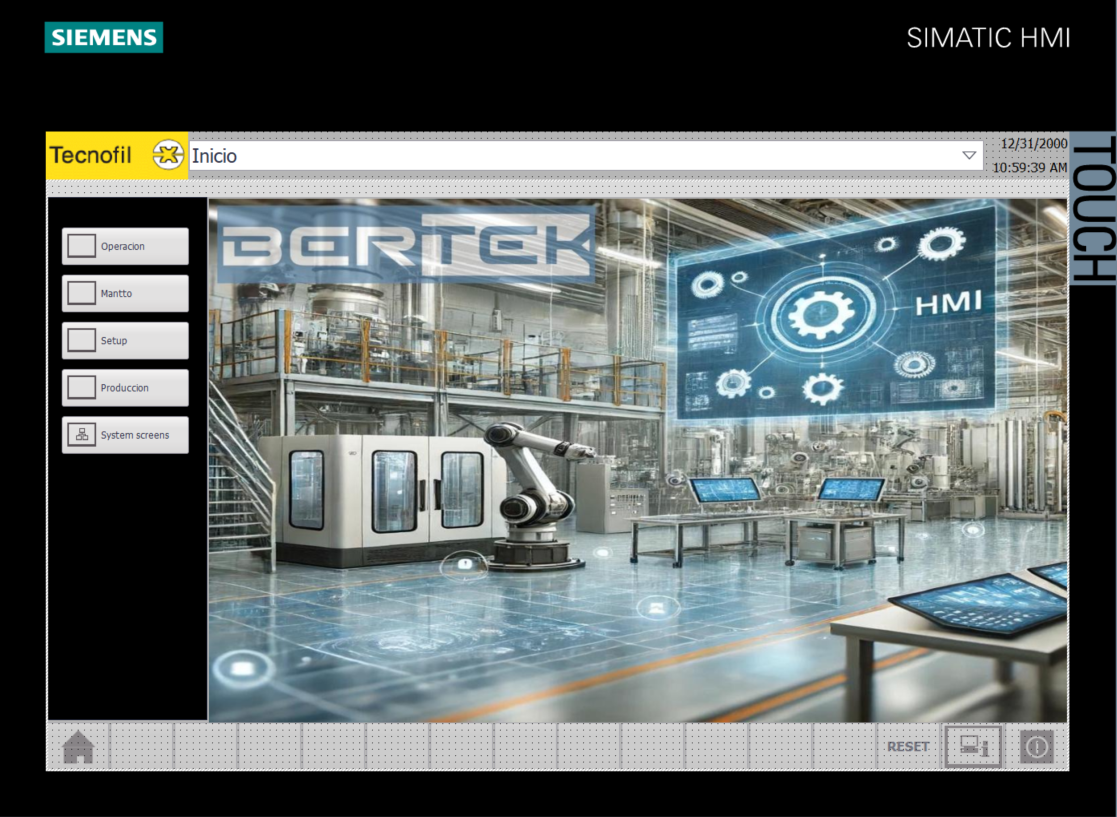The height and width of the screenshot is (817, 1117).
Task: Open the Produccion screen
Action: 125,387
